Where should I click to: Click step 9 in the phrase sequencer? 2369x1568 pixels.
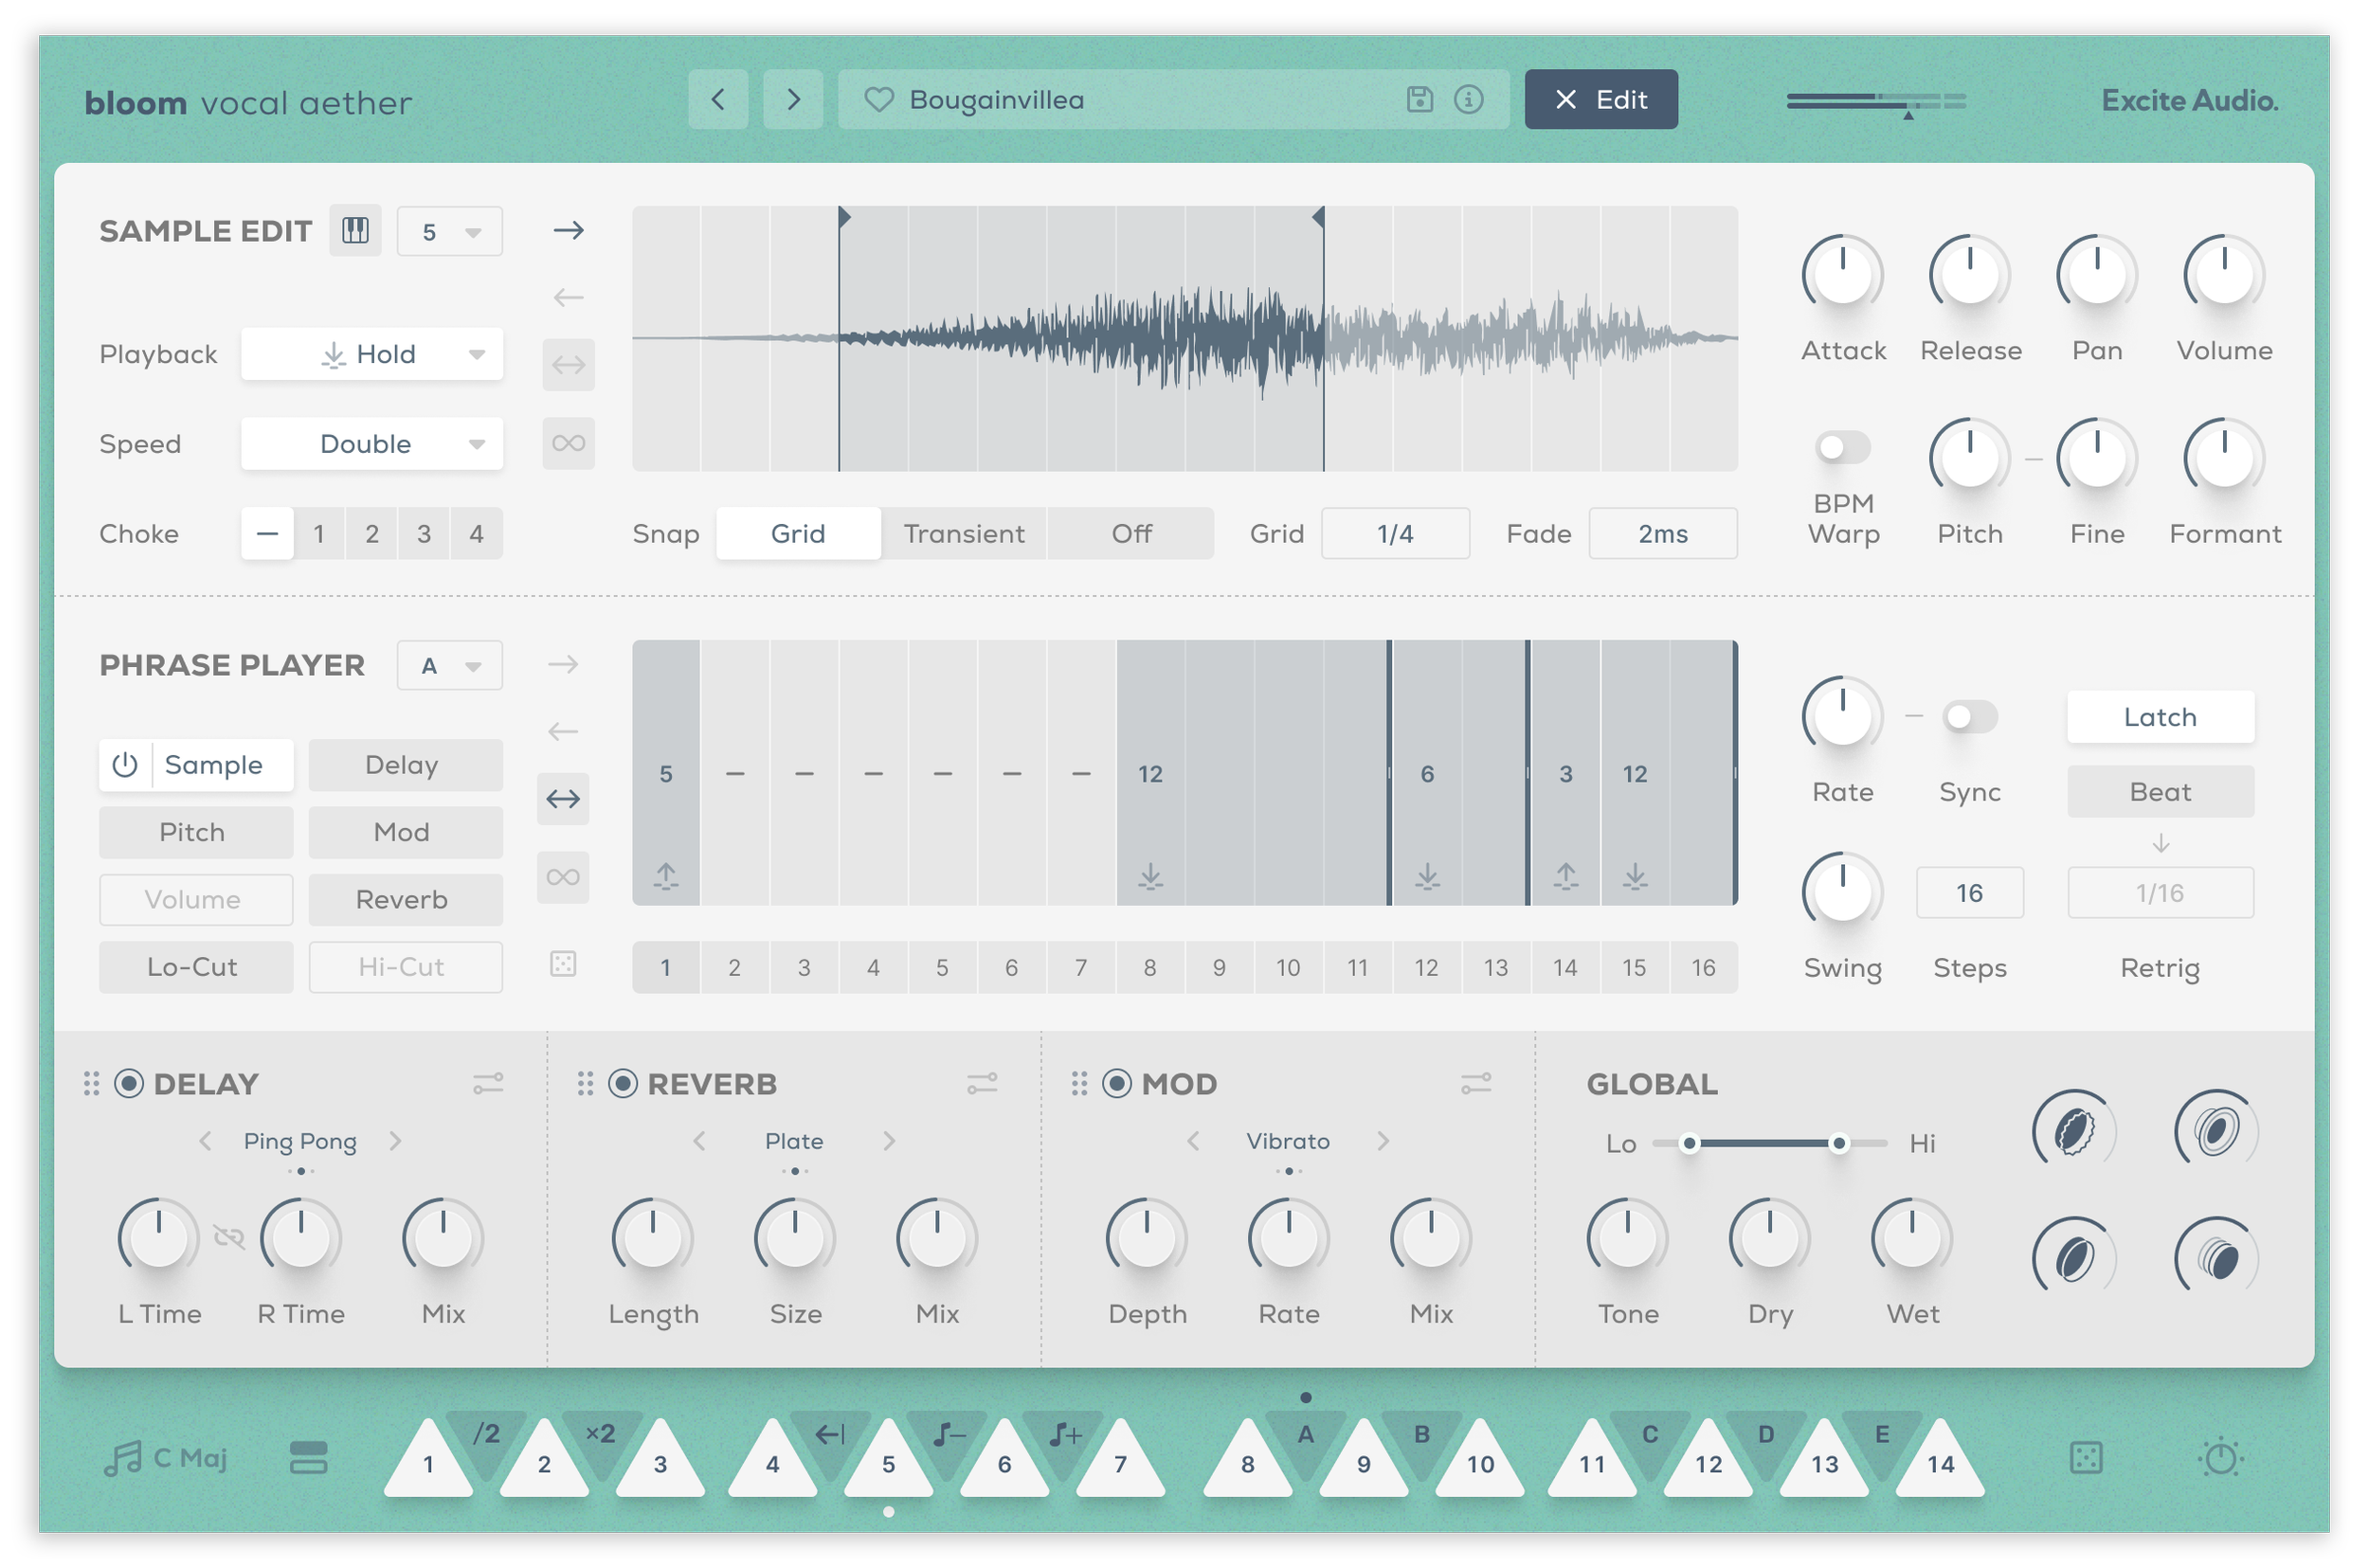point(1219,967)
